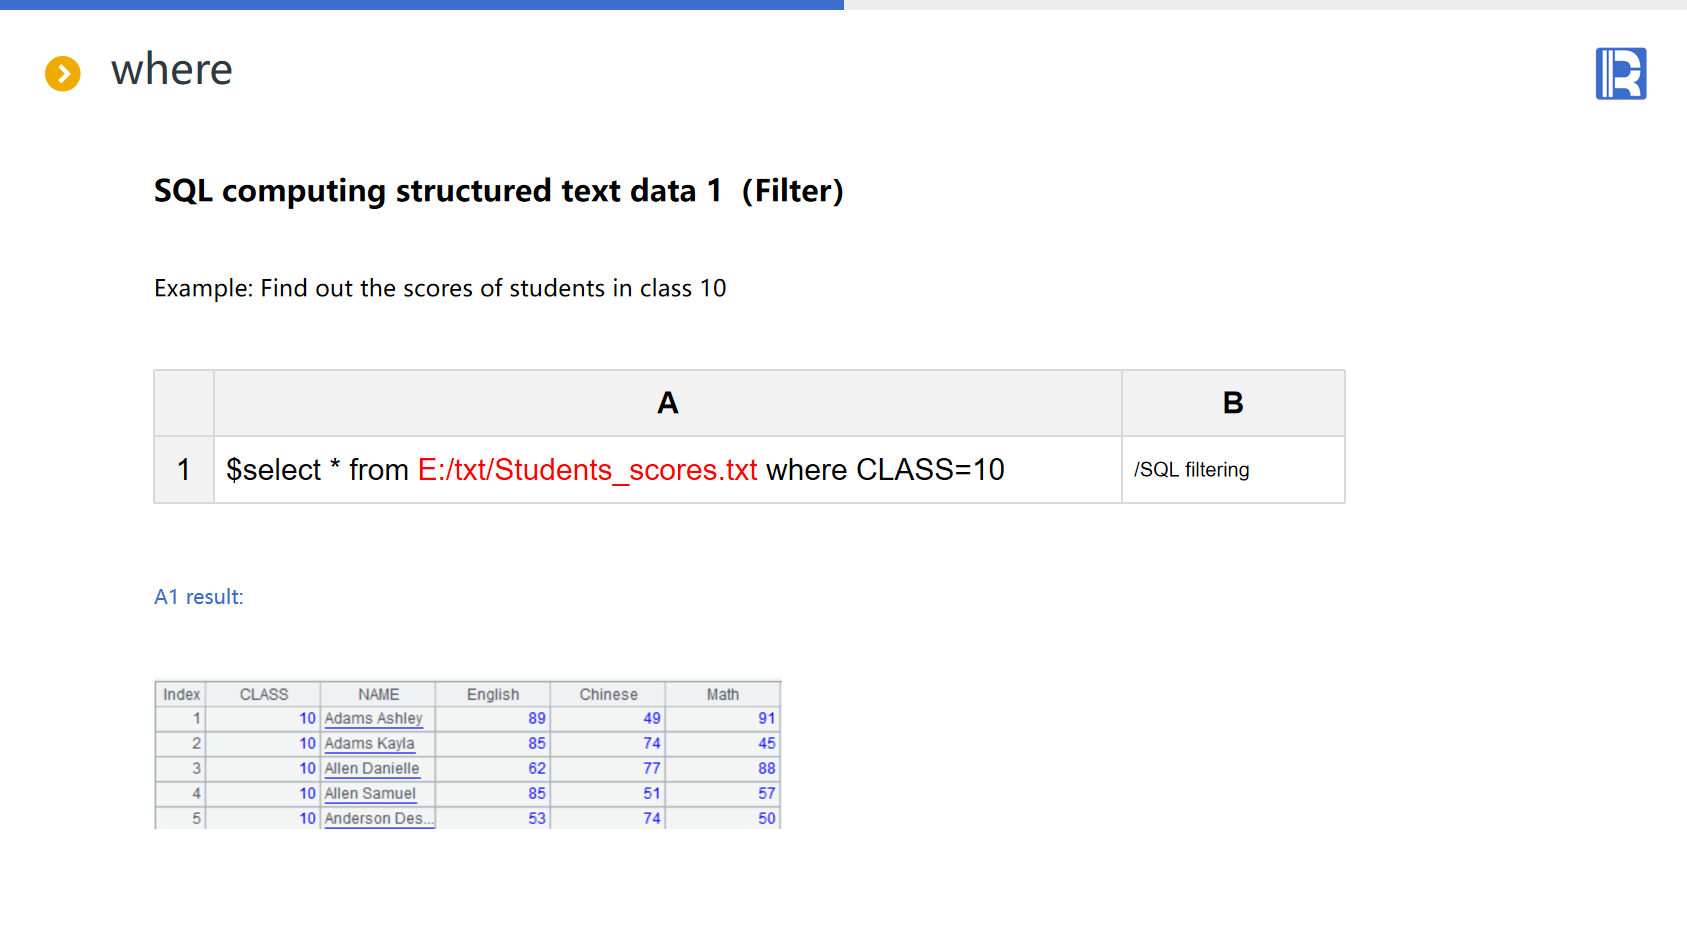This screenshot has width=1687, height=949.
Task: Click the orange arrow bullet icon
Action: point(63,73)
